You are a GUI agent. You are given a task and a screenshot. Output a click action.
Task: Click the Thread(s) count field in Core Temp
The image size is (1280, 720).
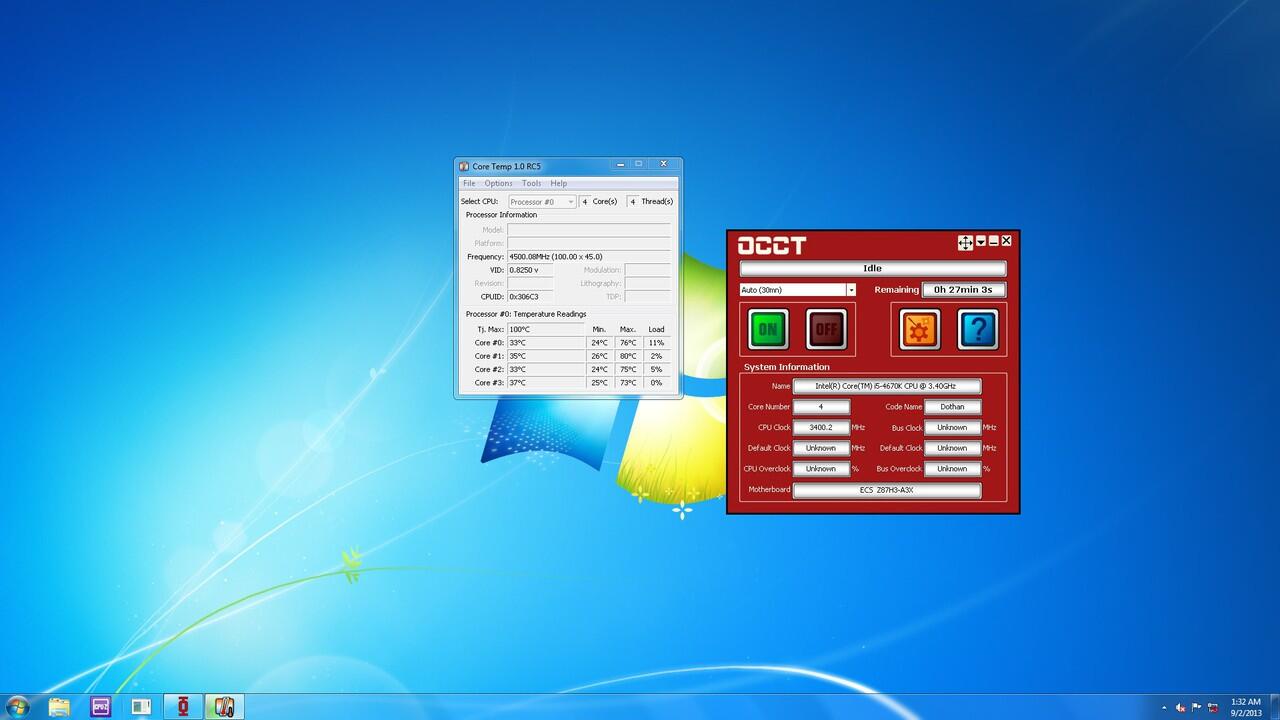(x=633, y=202)
